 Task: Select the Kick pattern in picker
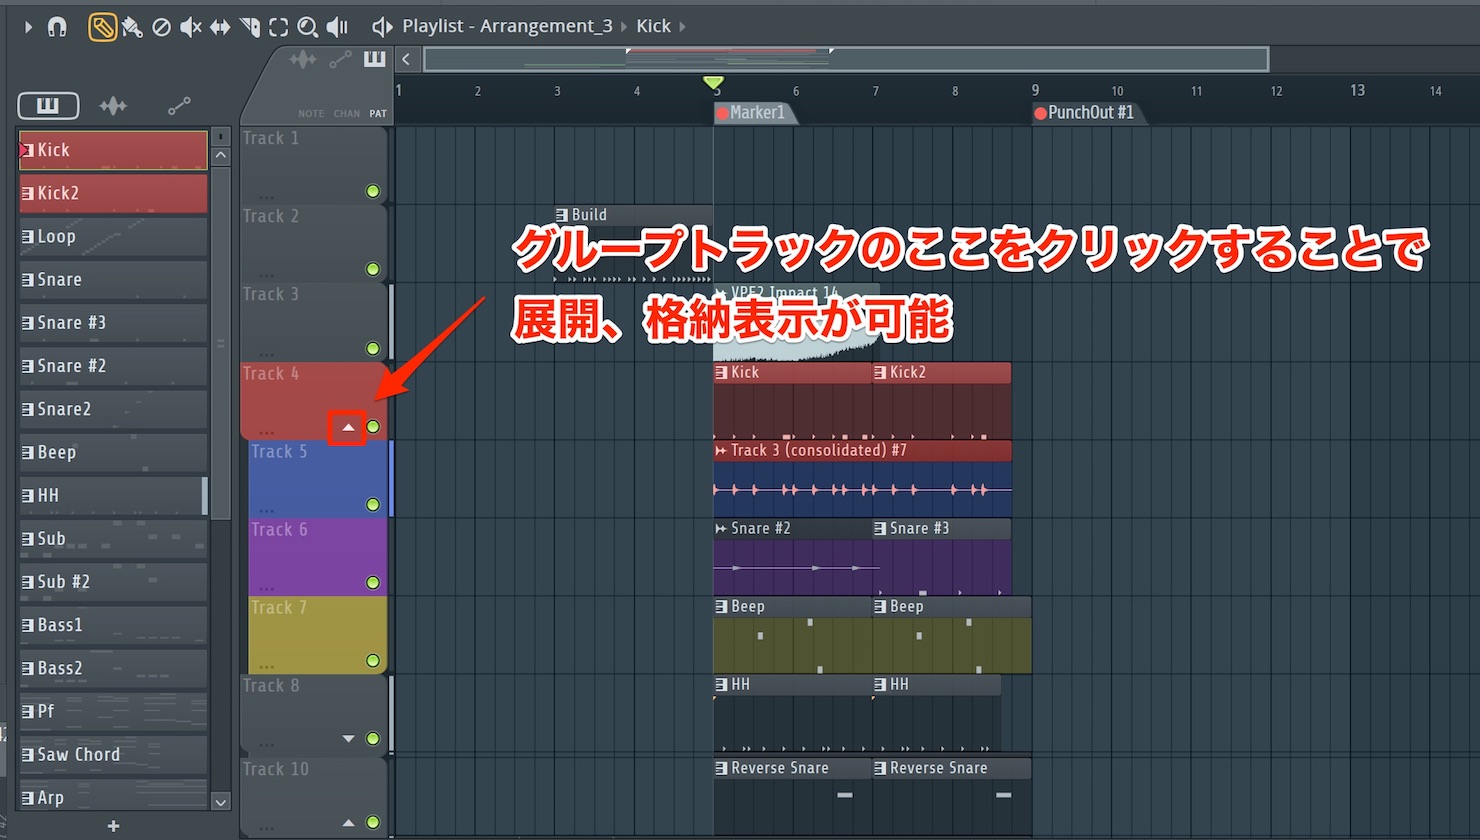tap(113, 150)
